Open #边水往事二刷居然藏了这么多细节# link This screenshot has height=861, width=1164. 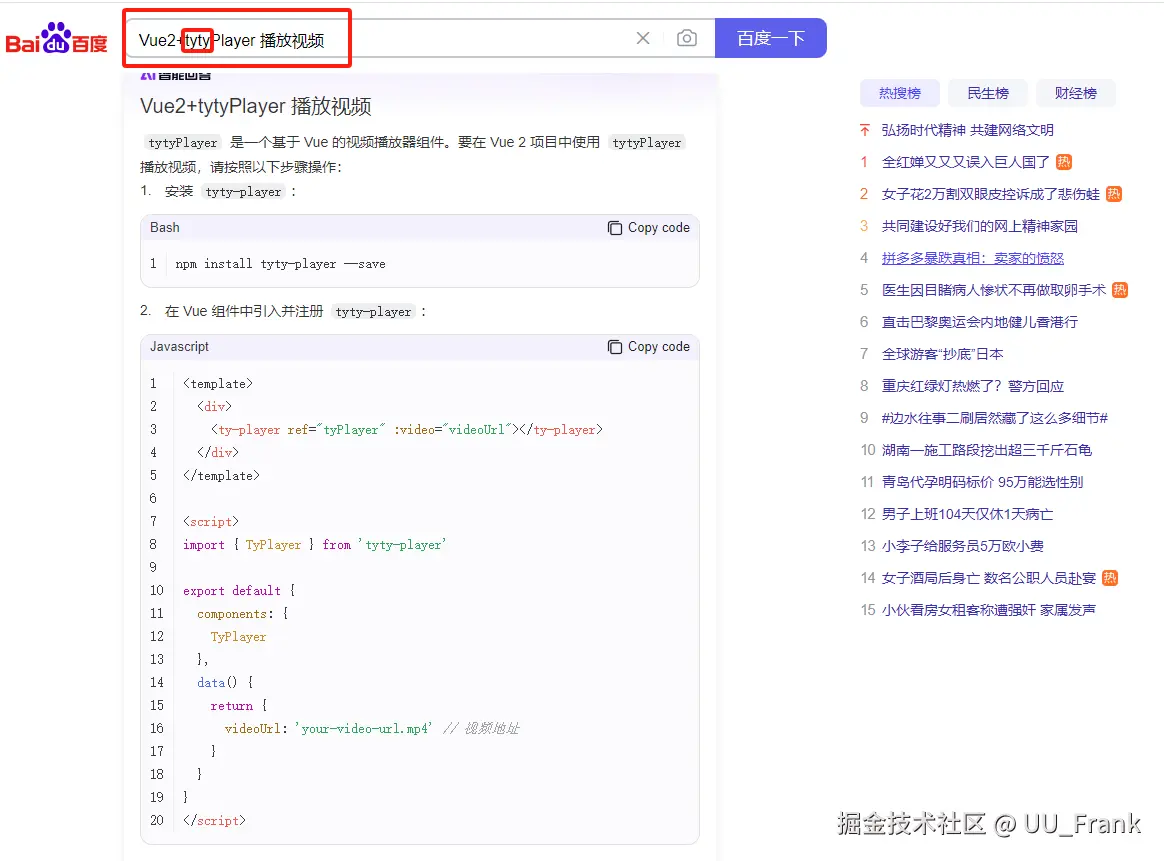(x=994, y=418)
